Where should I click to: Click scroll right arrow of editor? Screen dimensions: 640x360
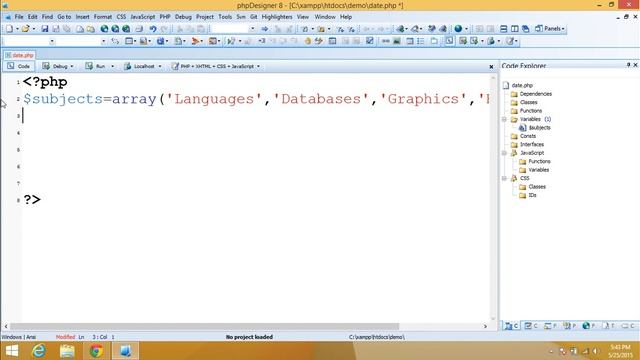[x=485, y=327]
